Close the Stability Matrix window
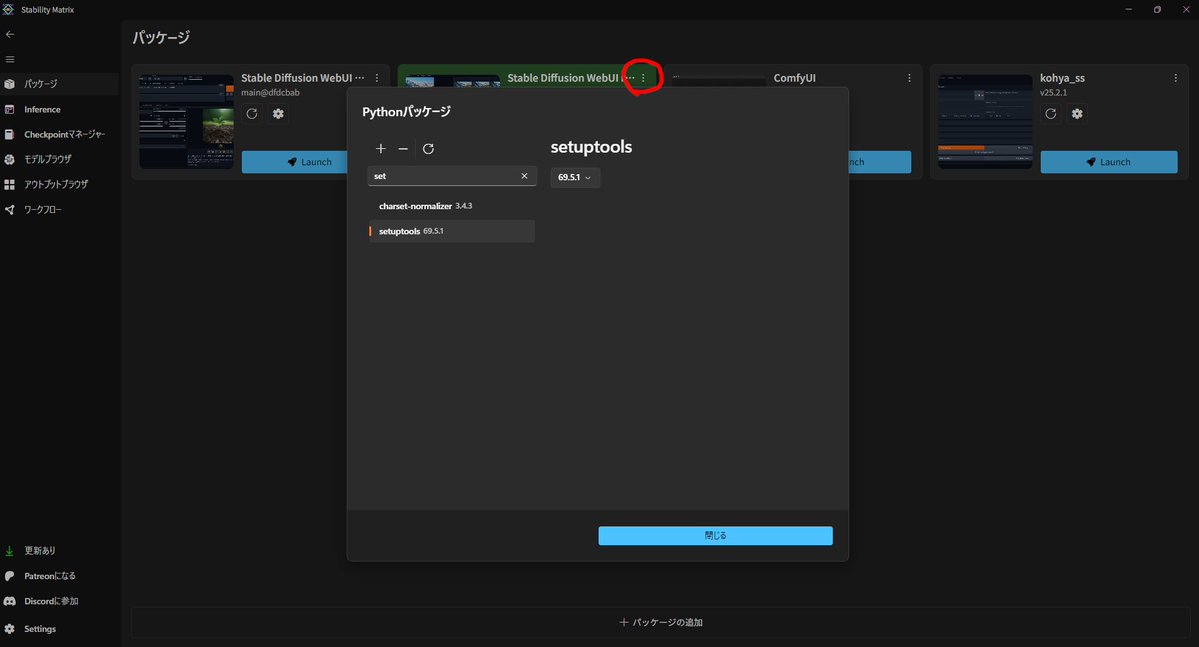Image resolution: width=1199 pixels, height=647 pixels. coord(1185,9)
